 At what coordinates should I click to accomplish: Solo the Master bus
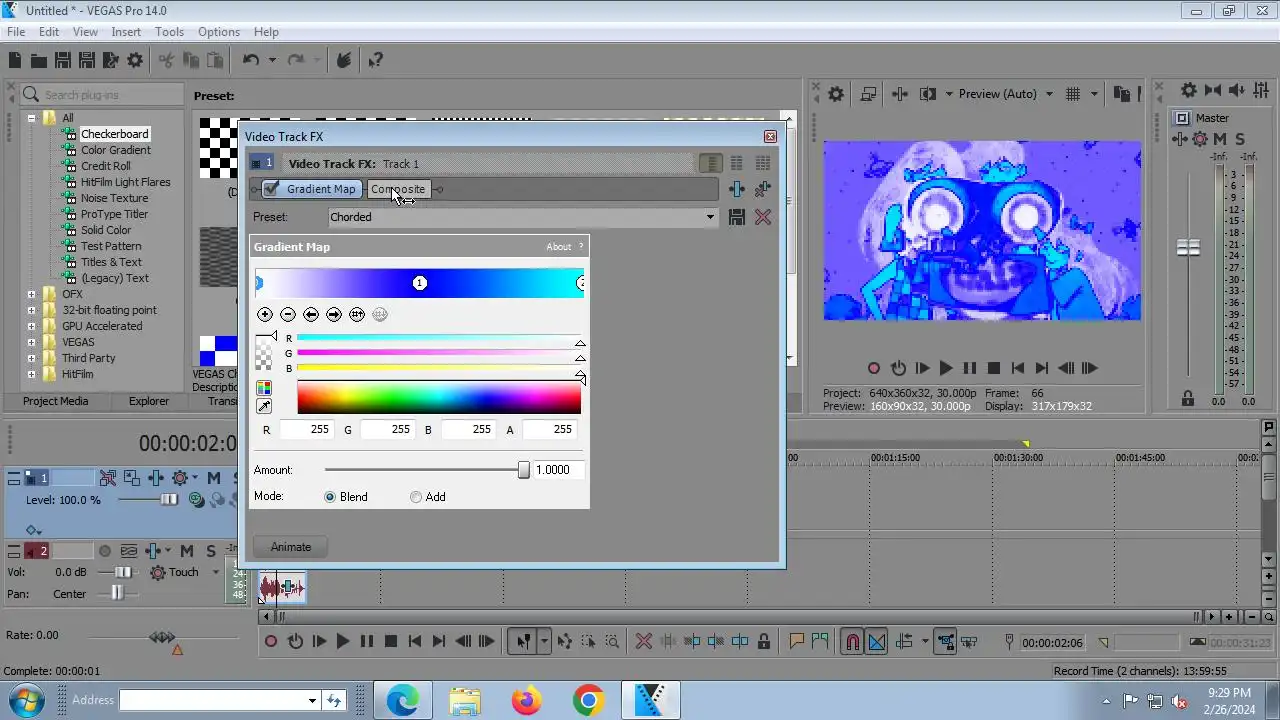(1240, 139)
